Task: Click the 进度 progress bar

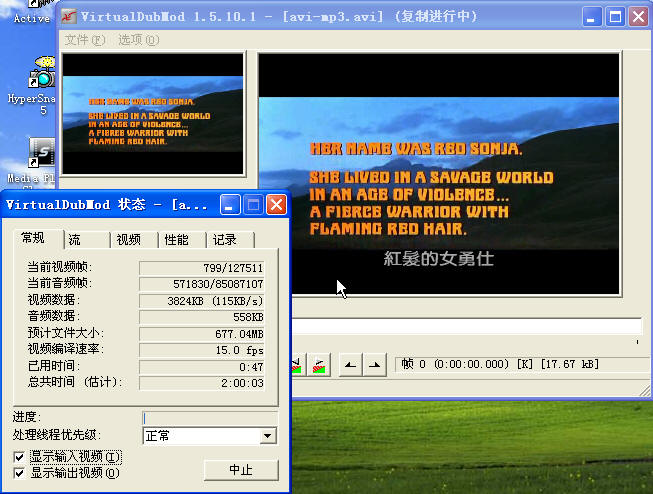Action: (x=210, y=418)
